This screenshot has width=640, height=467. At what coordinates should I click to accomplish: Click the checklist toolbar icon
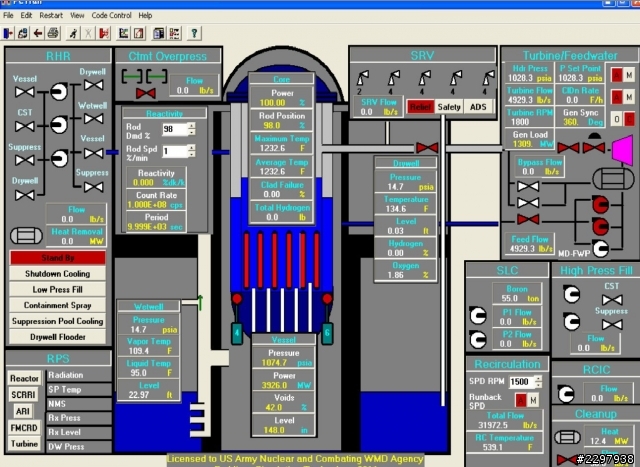[x=174, y=33]
